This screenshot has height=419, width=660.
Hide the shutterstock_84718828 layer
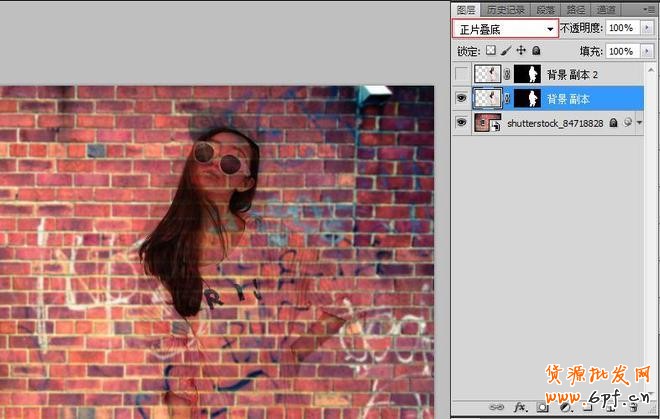tap(461, 122)
